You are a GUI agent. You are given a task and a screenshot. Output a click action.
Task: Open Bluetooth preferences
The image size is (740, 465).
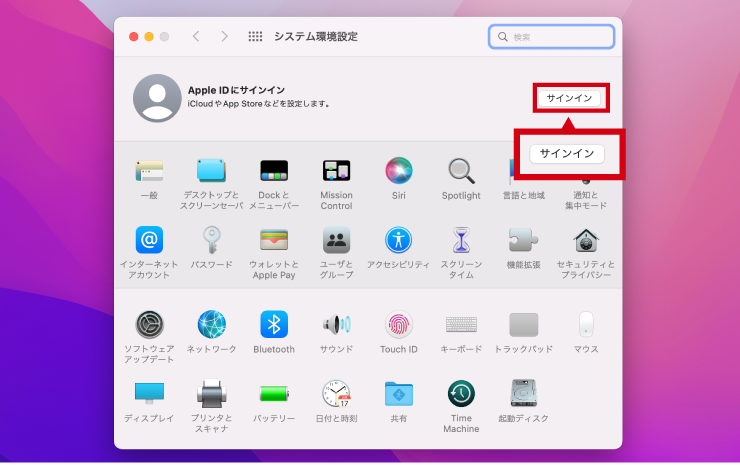click(x=274, y=325)
